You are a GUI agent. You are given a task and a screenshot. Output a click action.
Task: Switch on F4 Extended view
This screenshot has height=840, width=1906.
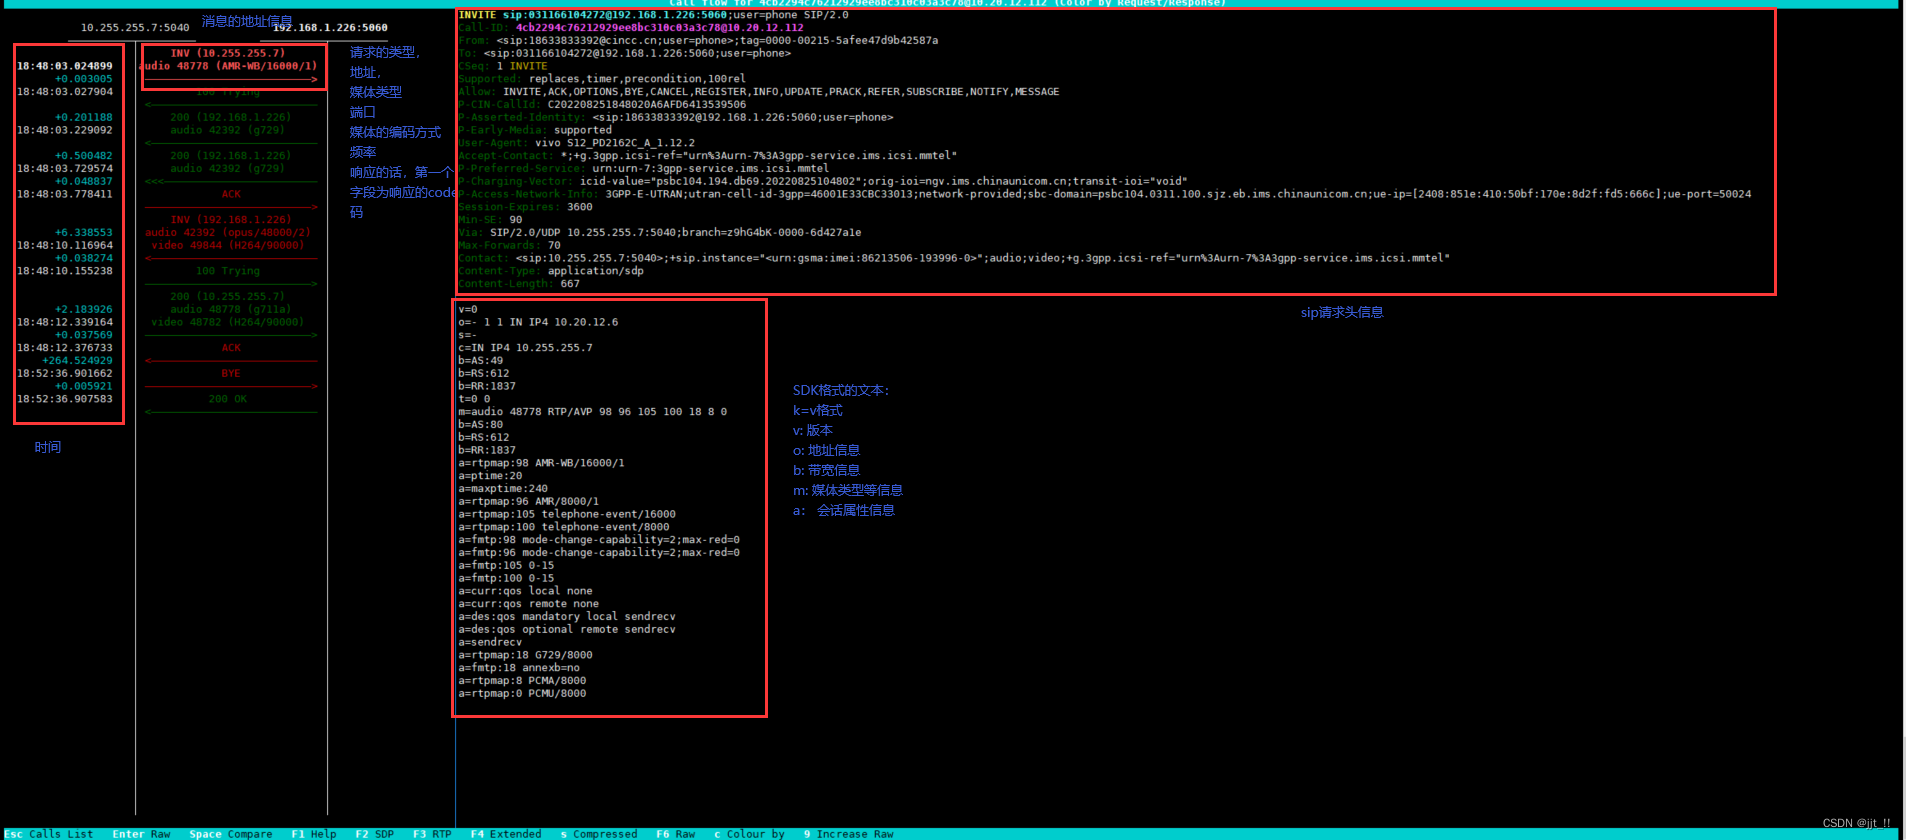point(506,834)
